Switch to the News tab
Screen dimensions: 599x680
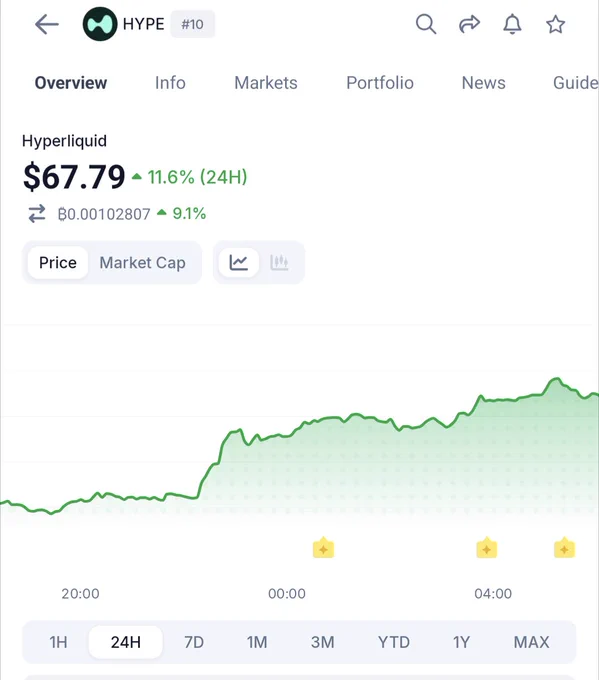(x=484, y=83)
